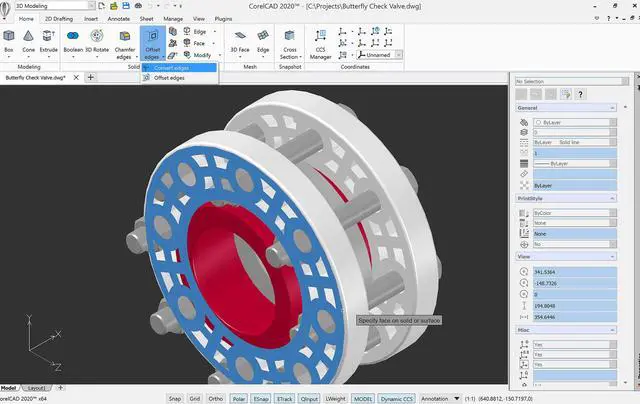Collapse the General properties section
The width and height of the screenshot is (640, 404).
coord(566,108)
